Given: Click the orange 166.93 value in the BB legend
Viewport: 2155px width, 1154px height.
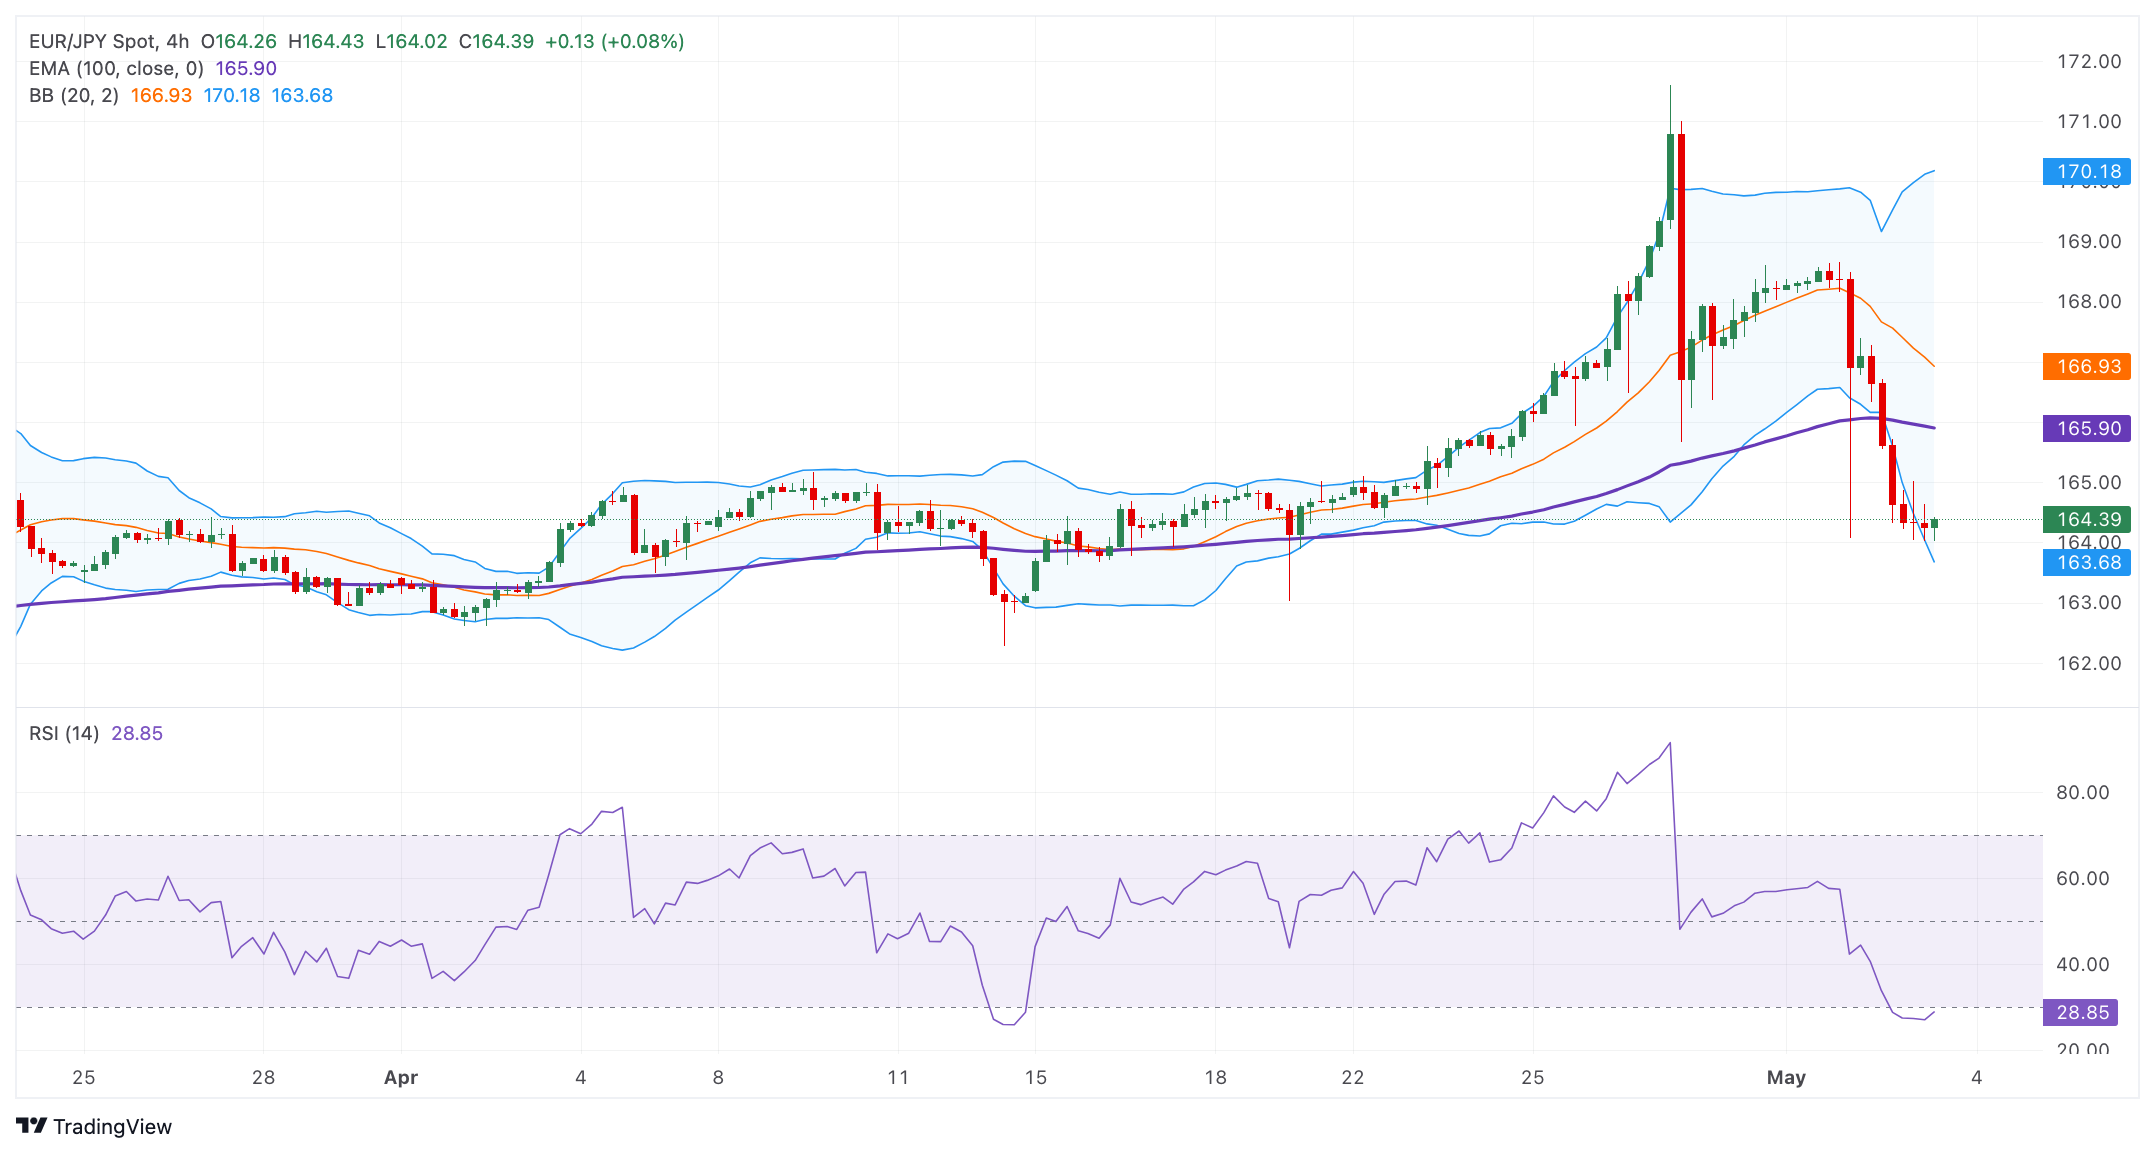Looking at the screenshot, I should pyautogui.click(x=161, y=96).
